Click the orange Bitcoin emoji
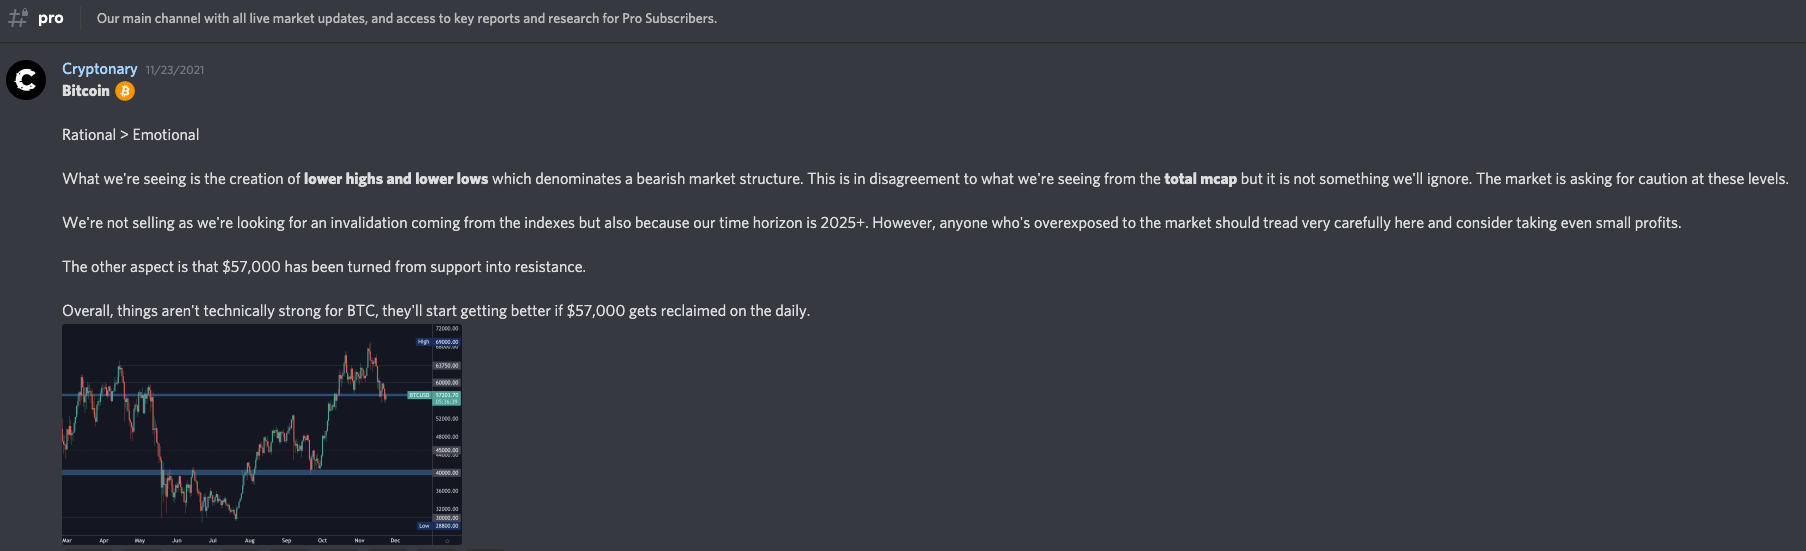Screen dimensions: 1806x551 (125, 91)
